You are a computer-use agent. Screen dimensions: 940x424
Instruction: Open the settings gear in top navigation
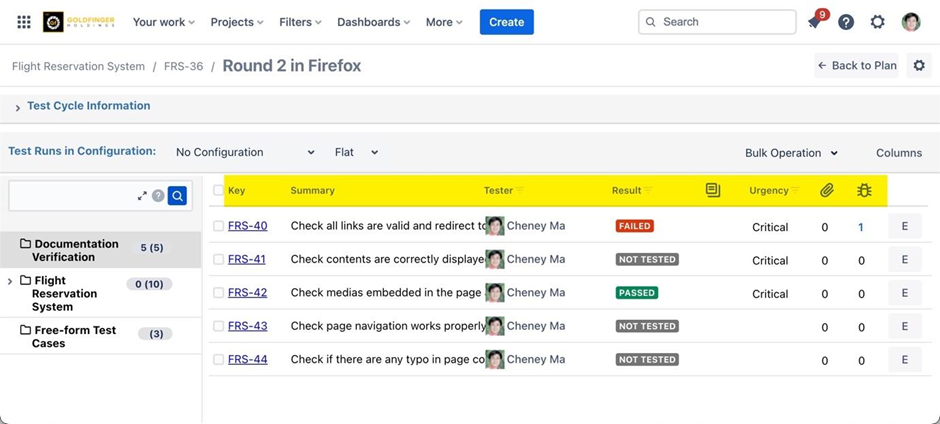(x=878, y=22)
